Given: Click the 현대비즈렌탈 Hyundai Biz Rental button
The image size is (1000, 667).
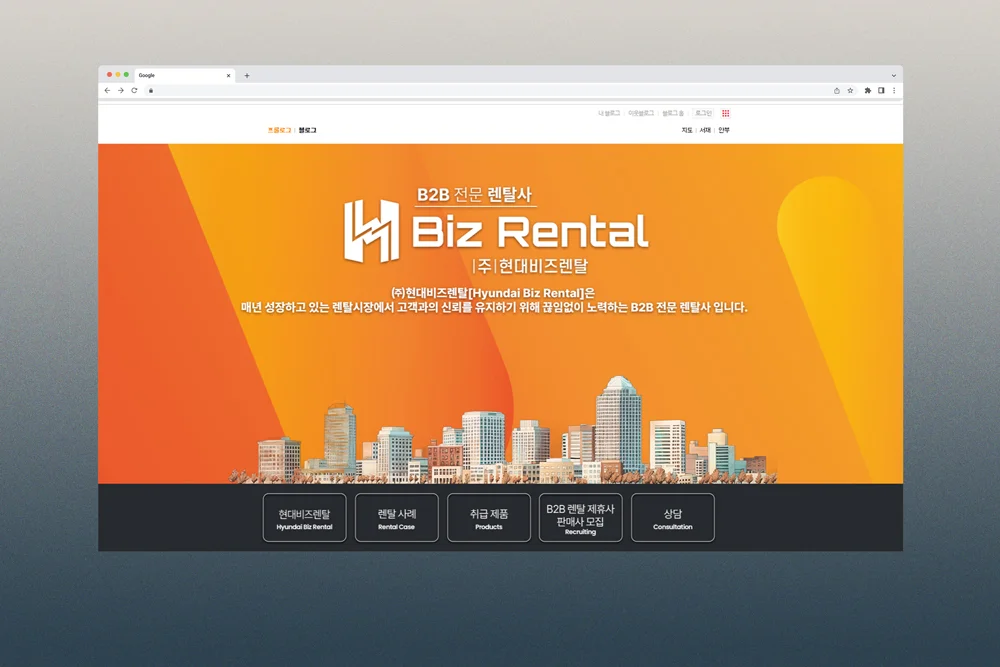Looking at the screenshot, I should tap(304, 518).
